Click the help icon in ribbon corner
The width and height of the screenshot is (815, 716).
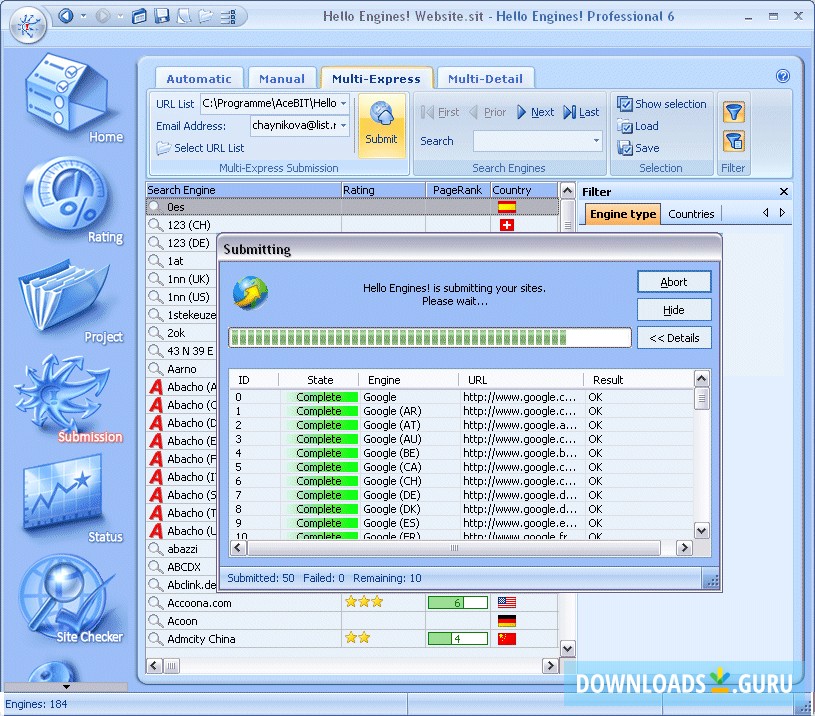point(783,76)
